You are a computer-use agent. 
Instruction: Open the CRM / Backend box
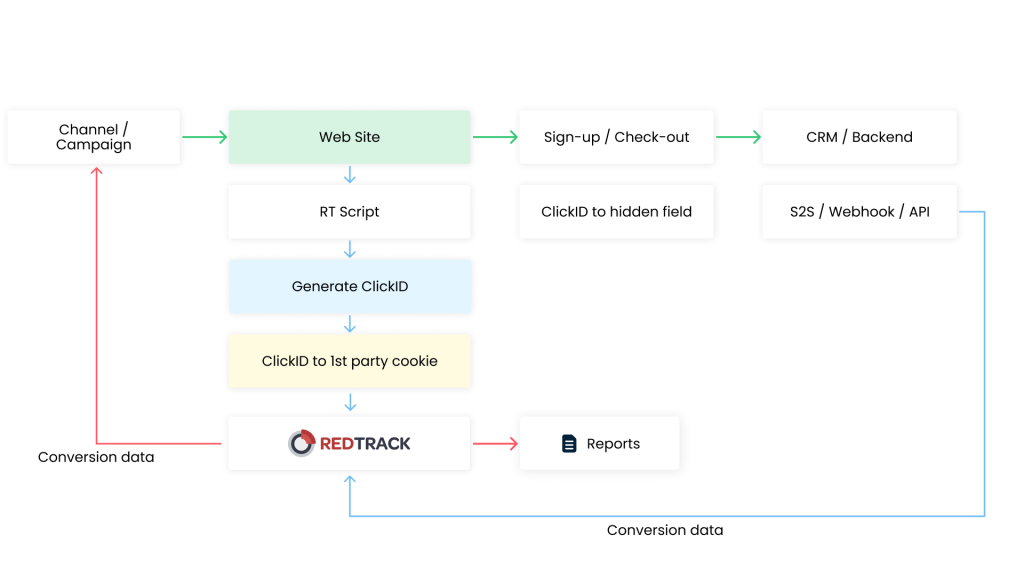[859, 137]
